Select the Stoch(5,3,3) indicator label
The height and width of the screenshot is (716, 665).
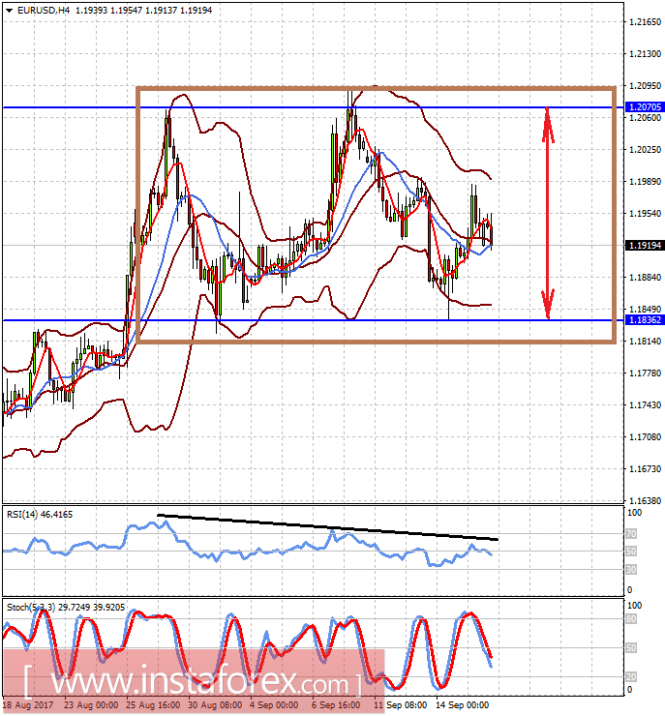pos(66,607)
